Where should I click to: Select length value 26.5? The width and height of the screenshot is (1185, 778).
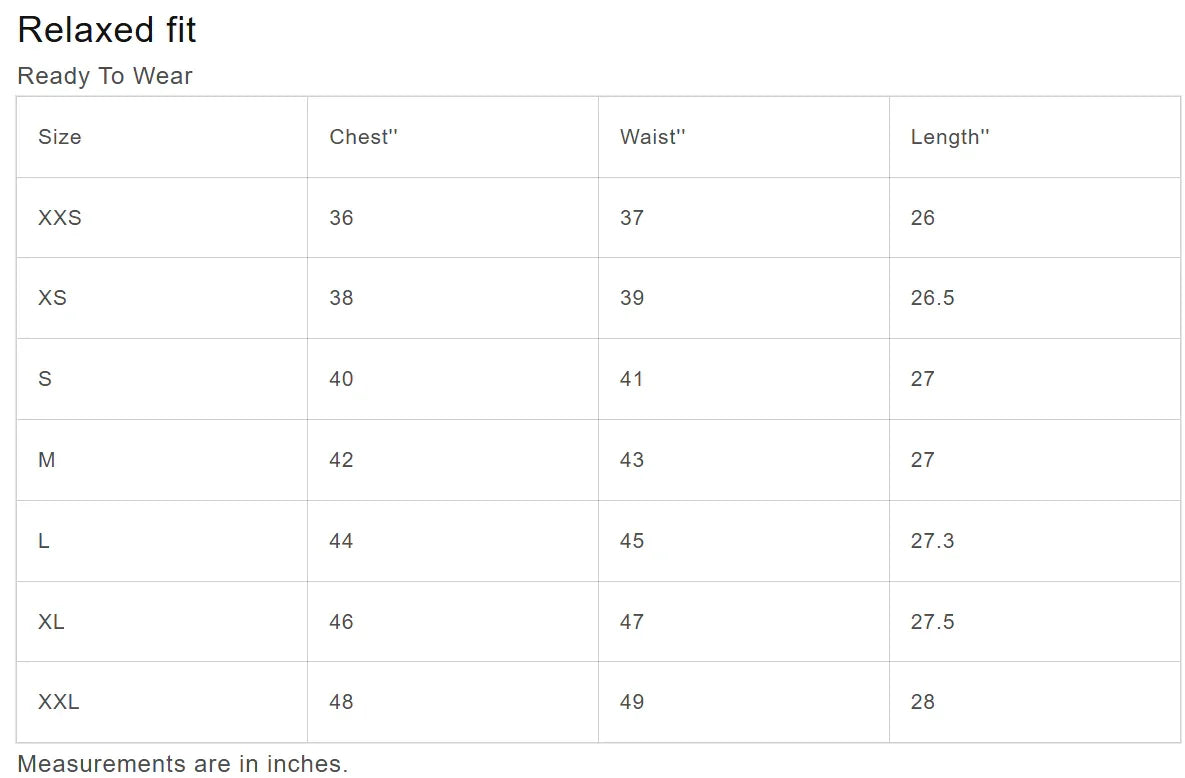[932, 298]
